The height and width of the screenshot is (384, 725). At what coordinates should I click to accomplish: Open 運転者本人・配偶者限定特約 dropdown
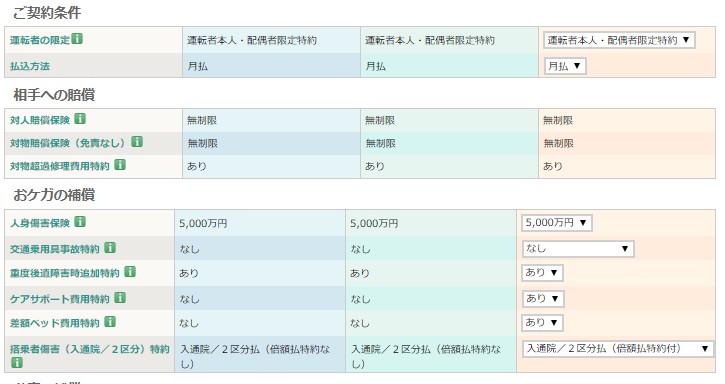619,40
